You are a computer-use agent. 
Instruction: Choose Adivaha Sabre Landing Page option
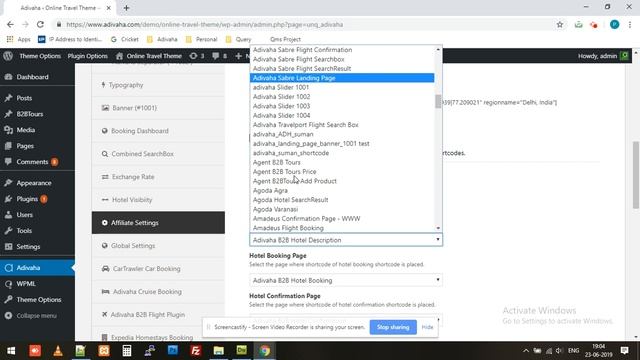tap(342, 78)
